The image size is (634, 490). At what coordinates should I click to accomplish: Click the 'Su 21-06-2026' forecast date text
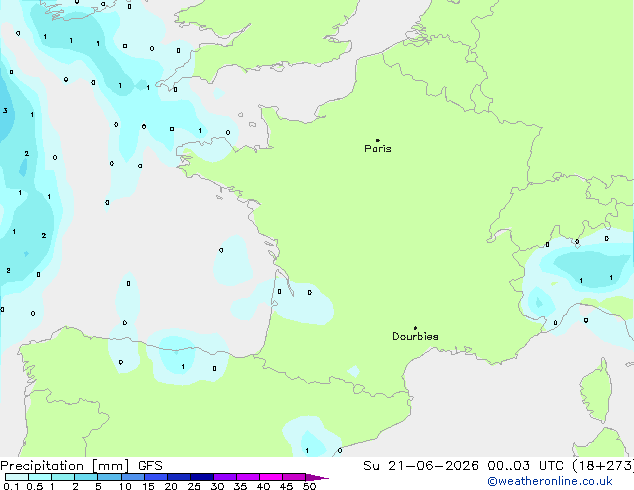point(421,466)
